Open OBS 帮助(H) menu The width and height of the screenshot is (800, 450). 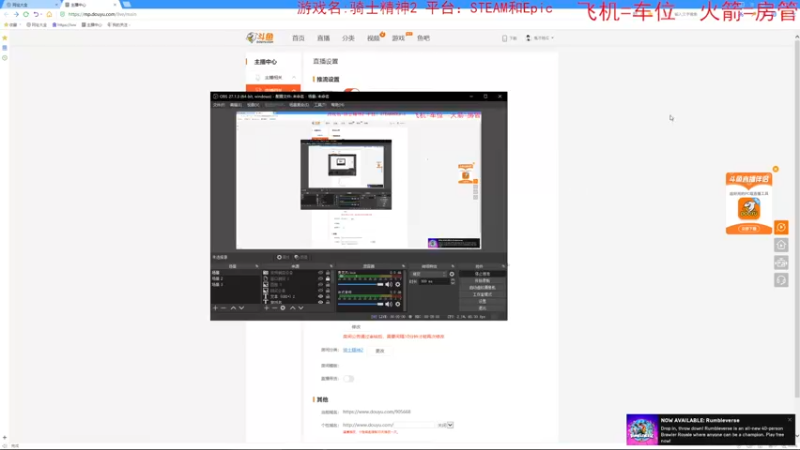tap(337, 105)
